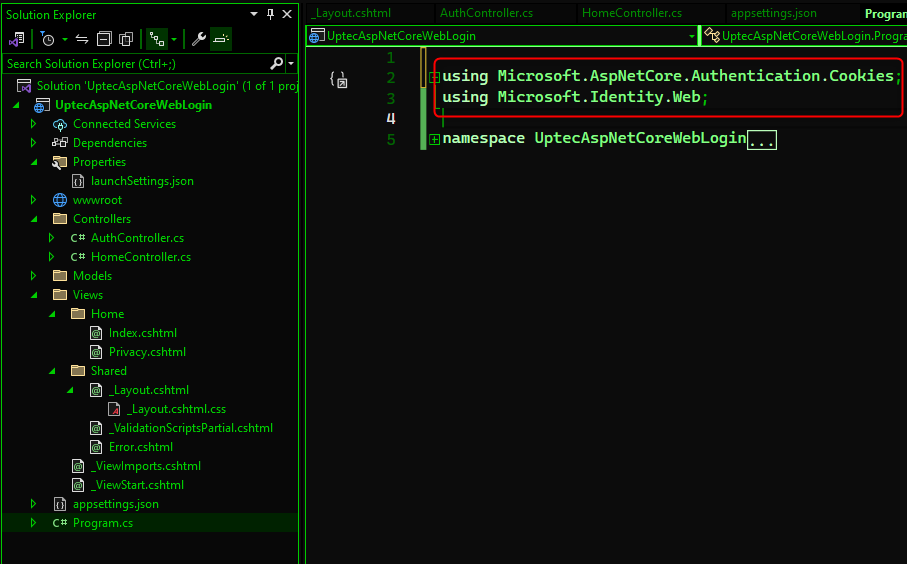Toggle the file nesting view button
This screenshot has height=564, width=907.
(156, 39)
